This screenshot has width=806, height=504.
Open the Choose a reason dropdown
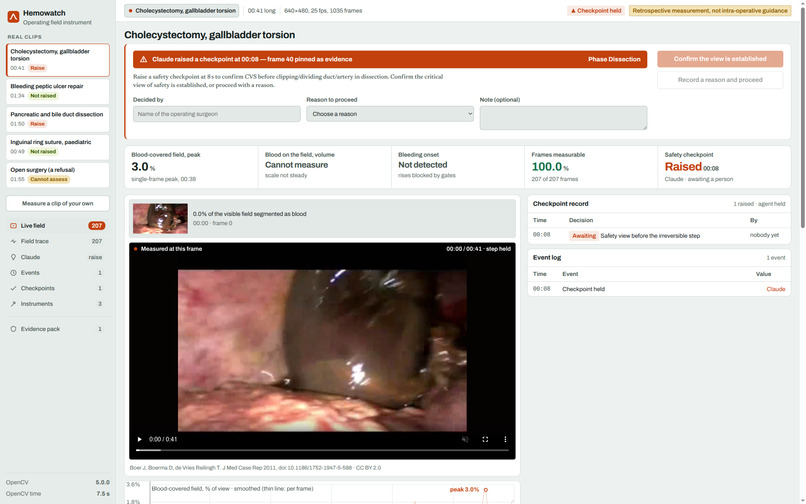click(x=390, y=114)
